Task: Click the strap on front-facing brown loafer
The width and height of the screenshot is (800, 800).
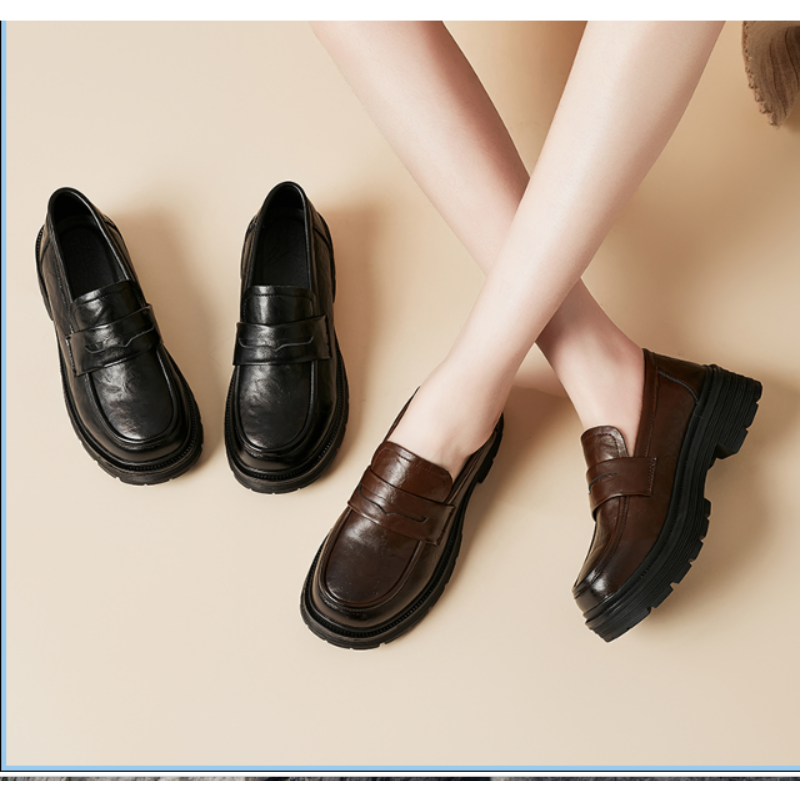Action: pyautogui.click(x=402, y=498)
